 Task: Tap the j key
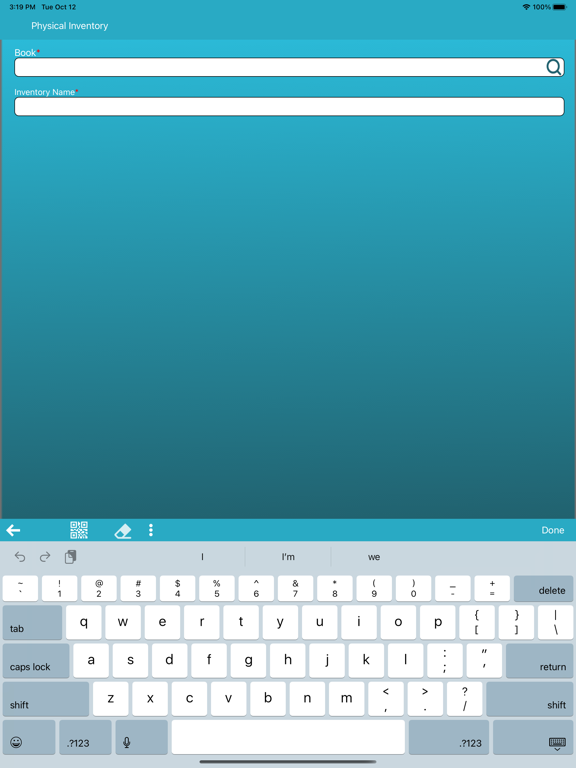point(327,660)
